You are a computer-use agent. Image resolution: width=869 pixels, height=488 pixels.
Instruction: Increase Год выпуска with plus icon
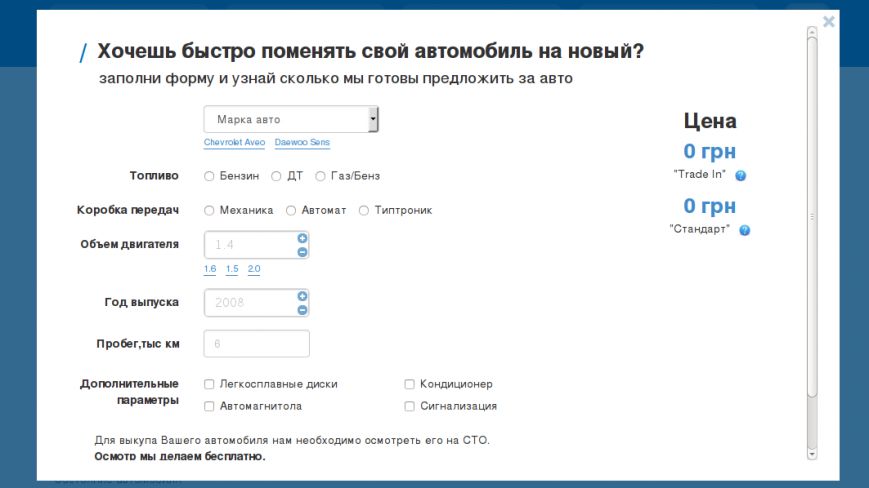point(302,296)
